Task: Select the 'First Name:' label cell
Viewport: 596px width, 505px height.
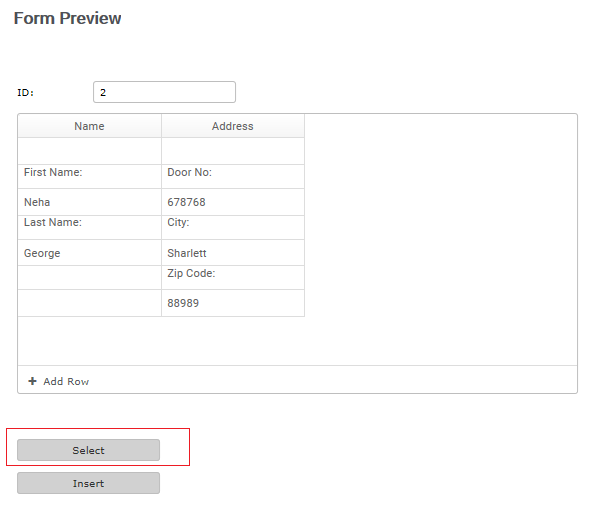Action: [x=90, y=177]
